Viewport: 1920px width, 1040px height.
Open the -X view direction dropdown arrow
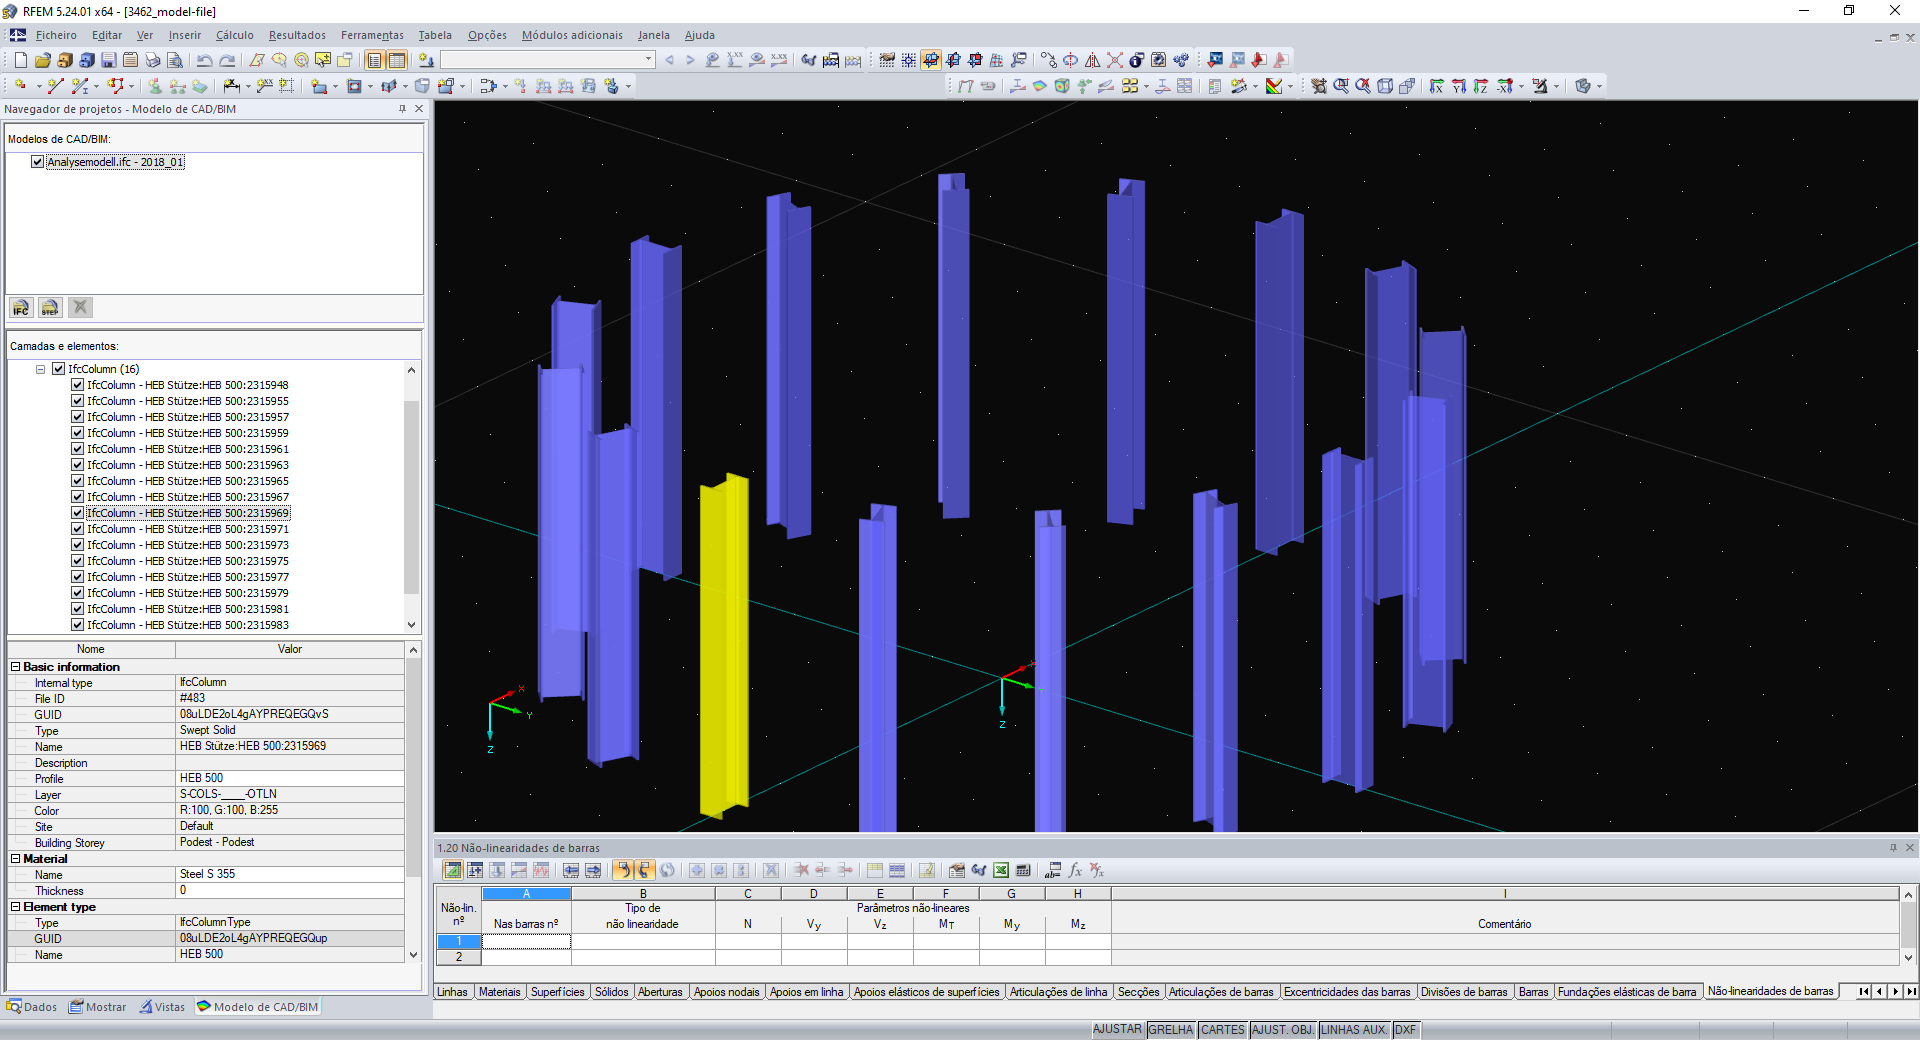click(x=1522, y=86)
